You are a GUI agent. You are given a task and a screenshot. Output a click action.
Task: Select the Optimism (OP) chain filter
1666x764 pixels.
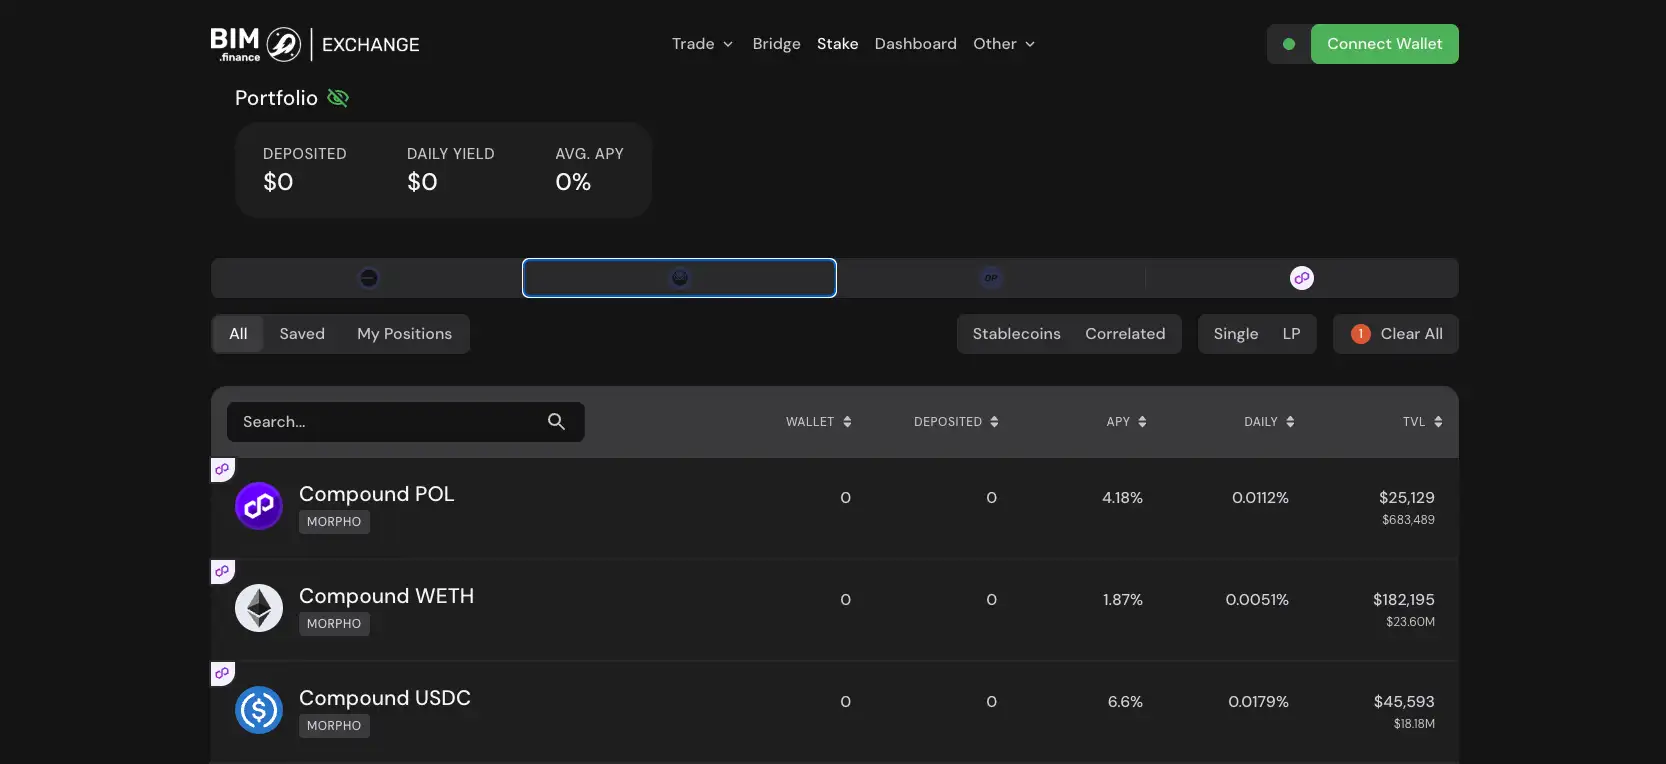coord(990,278)
